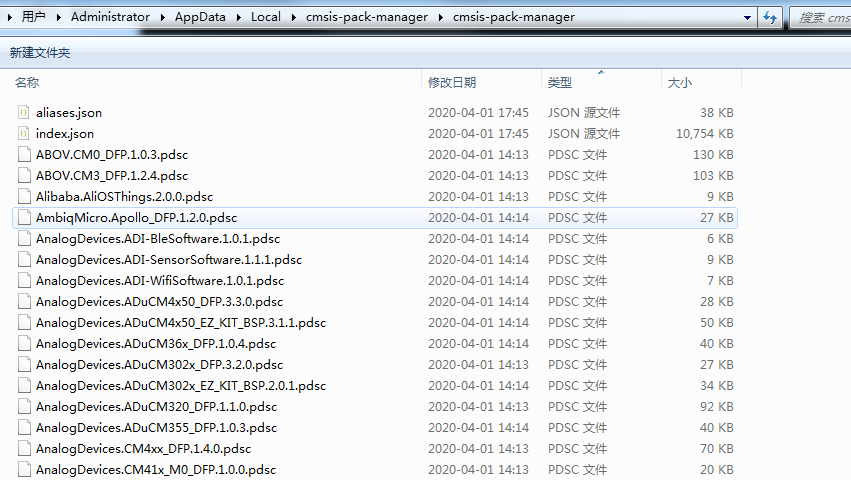Click the ADI-BleSoftware.1.0.1.pdsc file icon
The width and height of the screenshot is (851, 480).
(23, 239)
